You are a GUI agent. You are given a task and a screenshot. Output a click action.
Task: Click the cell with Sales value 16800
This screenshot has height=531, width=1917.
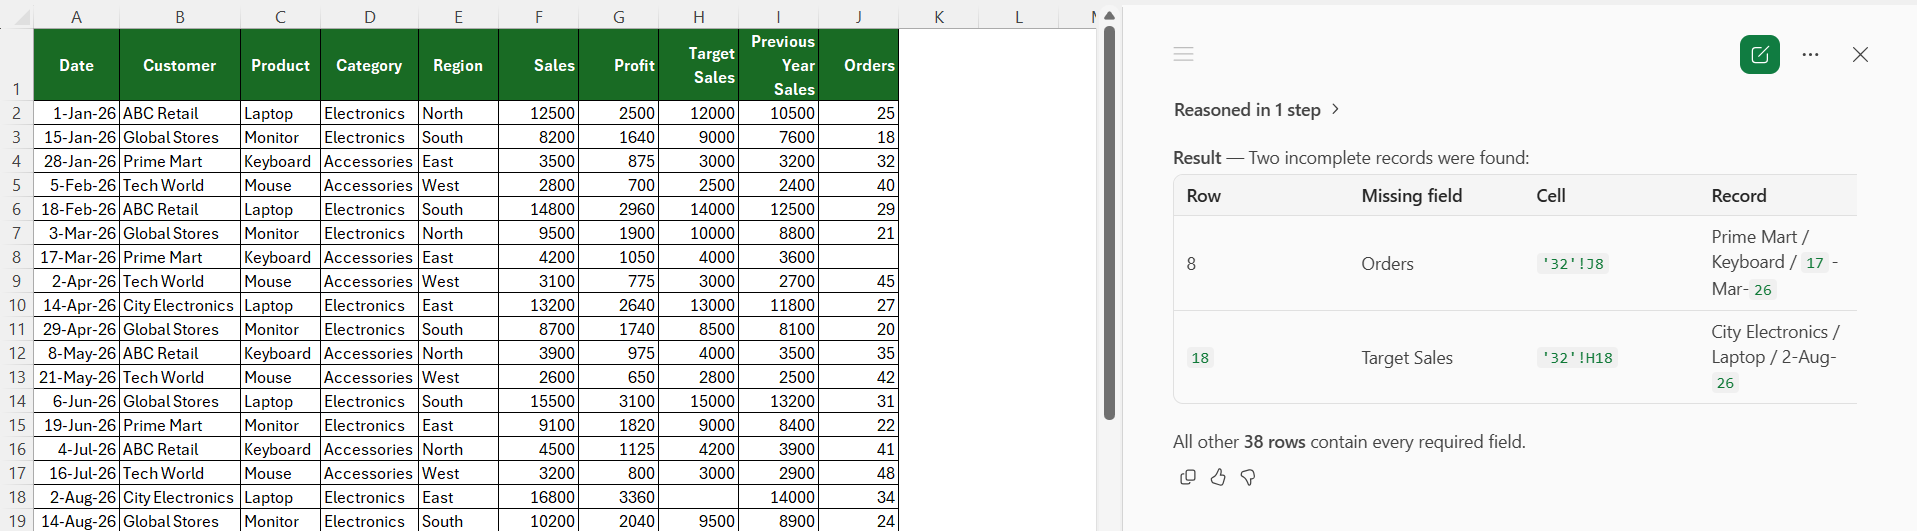click(538, 497)
